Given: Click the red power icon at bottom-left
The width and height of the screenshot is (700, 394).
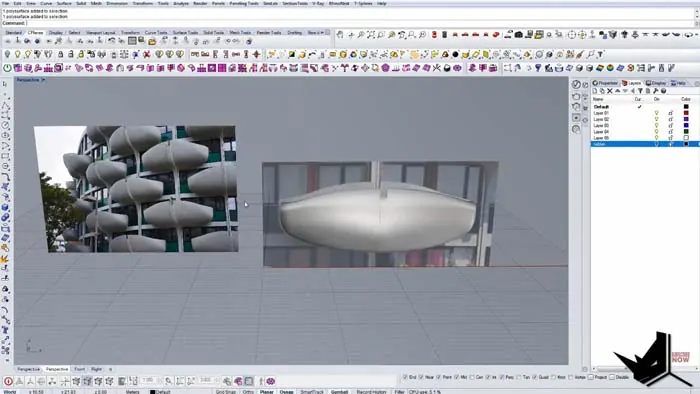Looking at the screenshot, I should click(8, 381).
